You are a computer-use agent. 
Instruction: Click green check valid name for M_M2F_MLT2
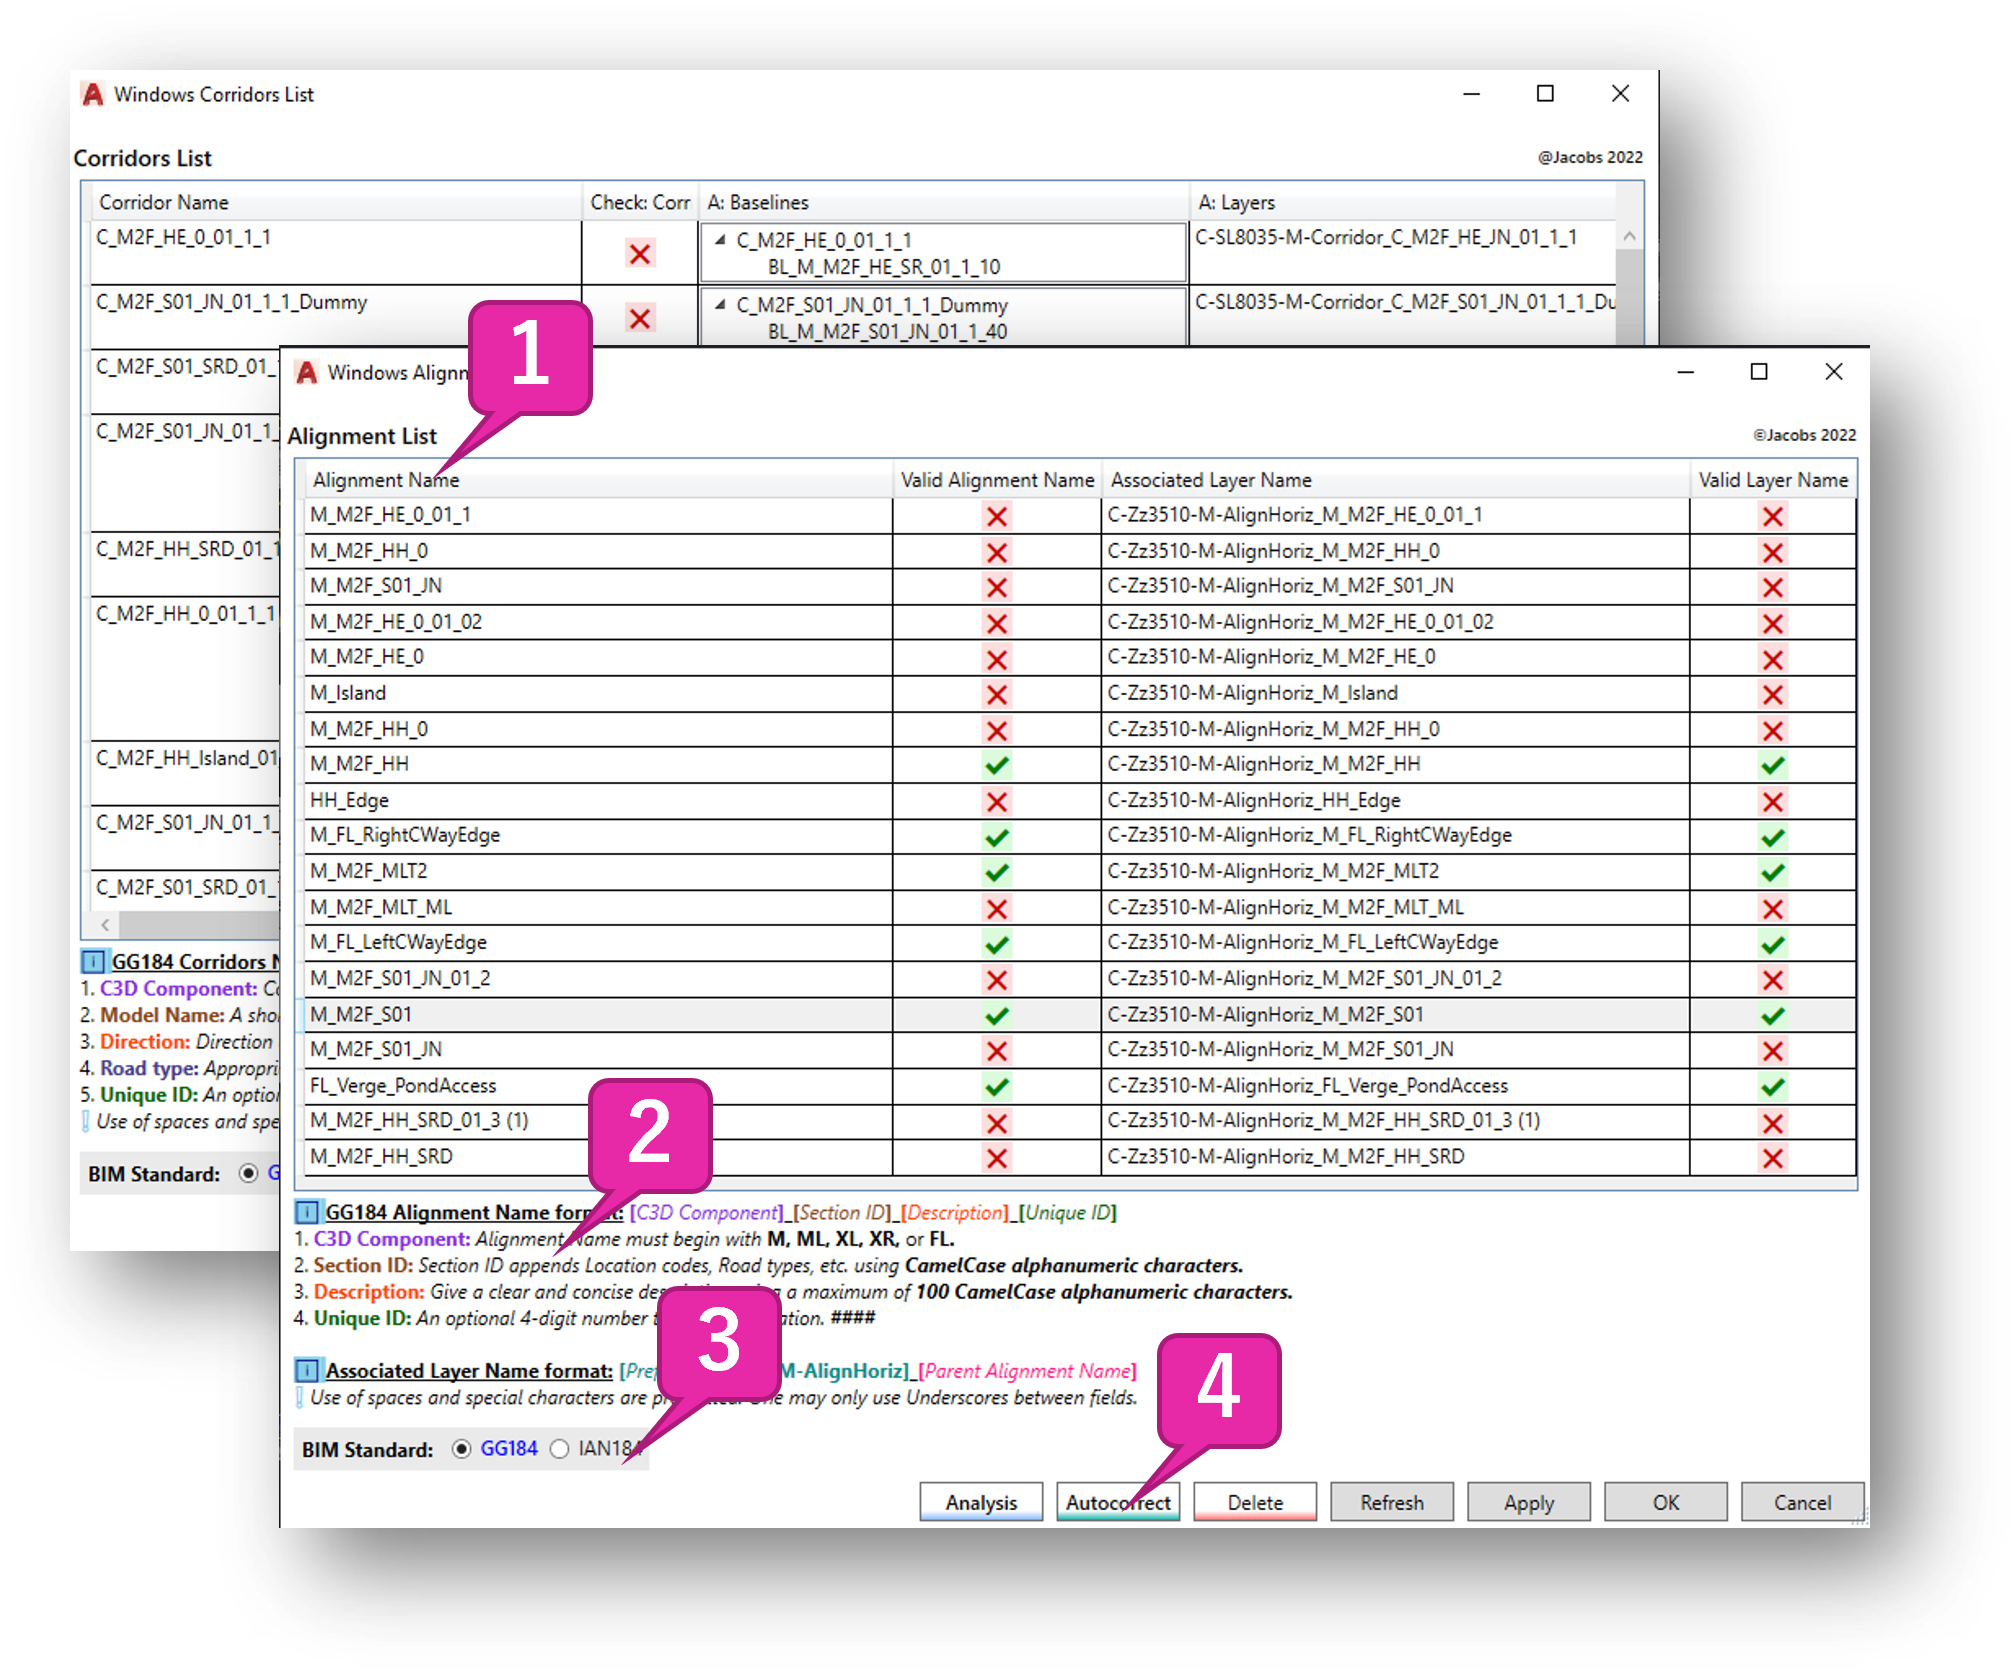(997, 872)
